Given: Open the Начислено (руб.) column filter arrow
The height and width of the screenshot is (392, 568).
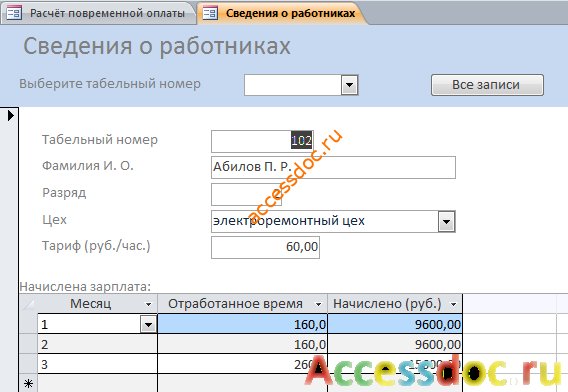Looking at the screenshot, I should coord(453,304).
